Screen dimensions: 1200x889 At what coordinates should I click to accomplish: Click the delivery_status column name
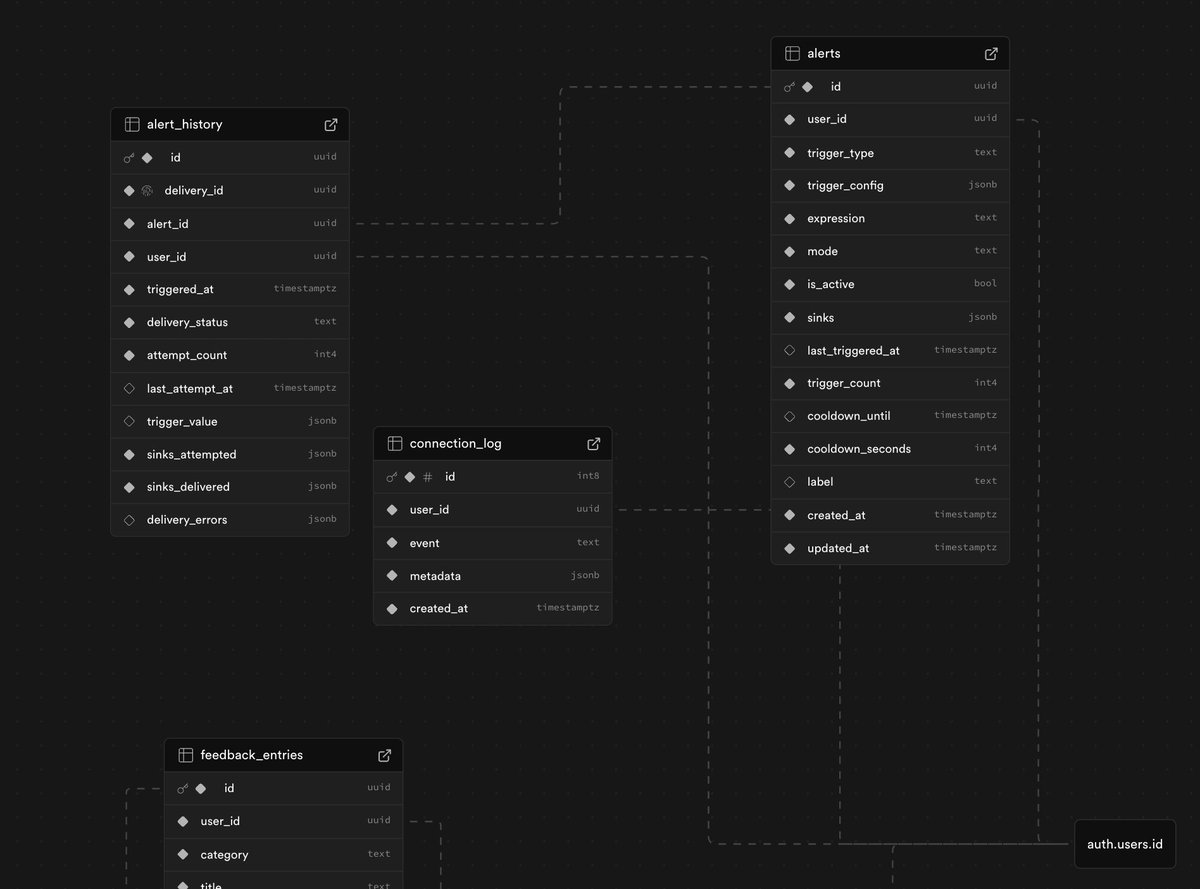tap(187, 323)
